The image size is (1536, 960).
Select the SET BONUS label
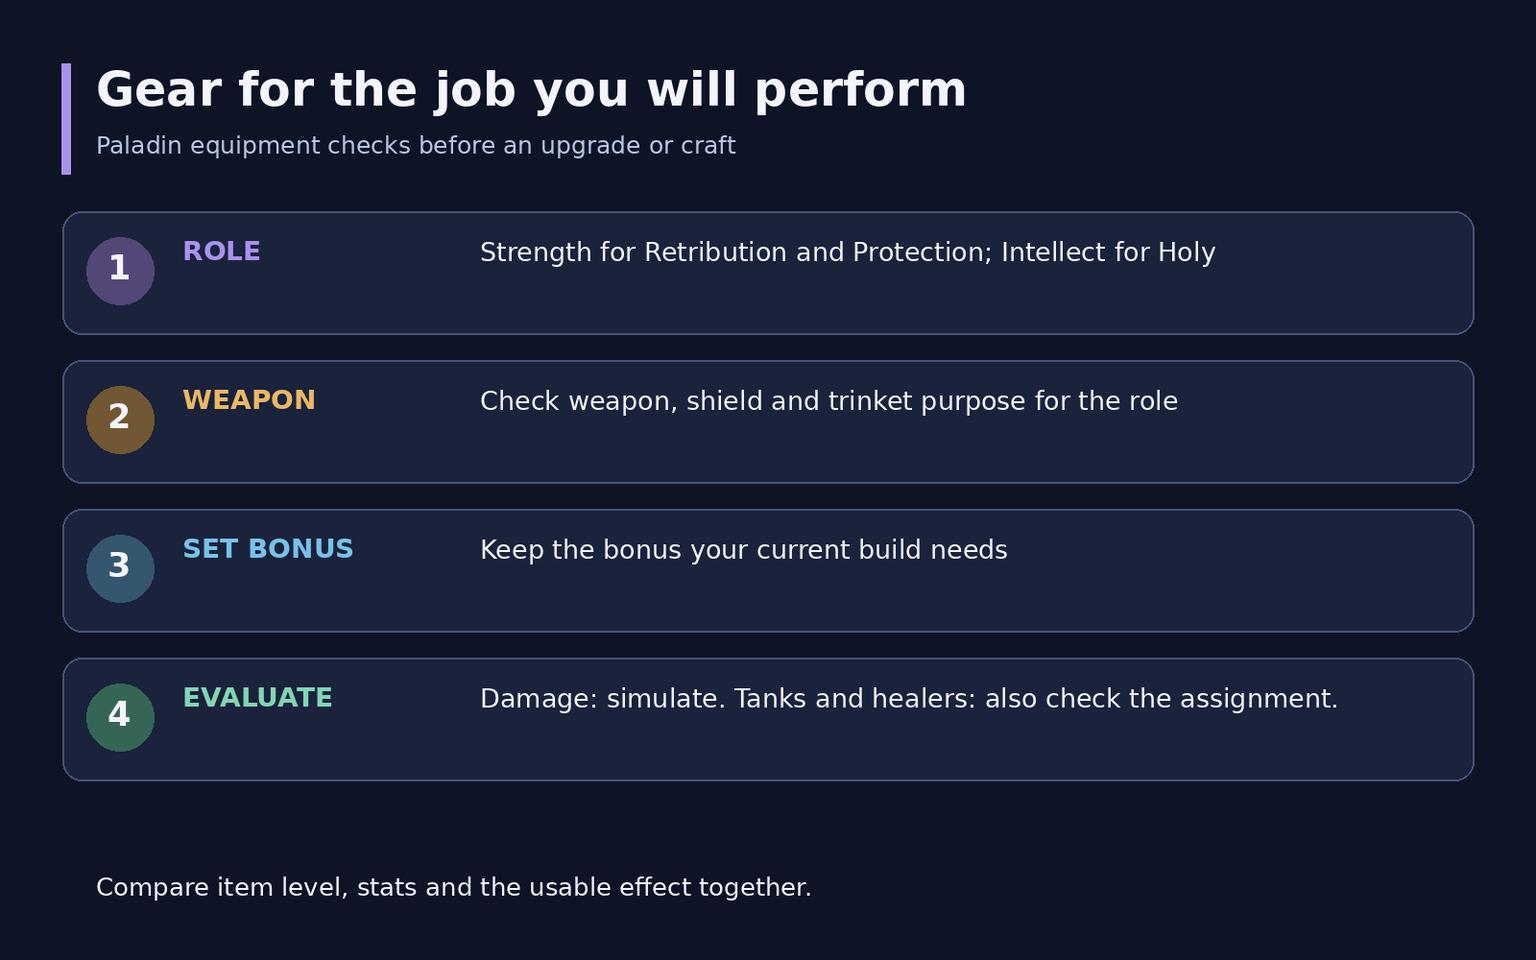pyautogui.click(x=268, y=549)
